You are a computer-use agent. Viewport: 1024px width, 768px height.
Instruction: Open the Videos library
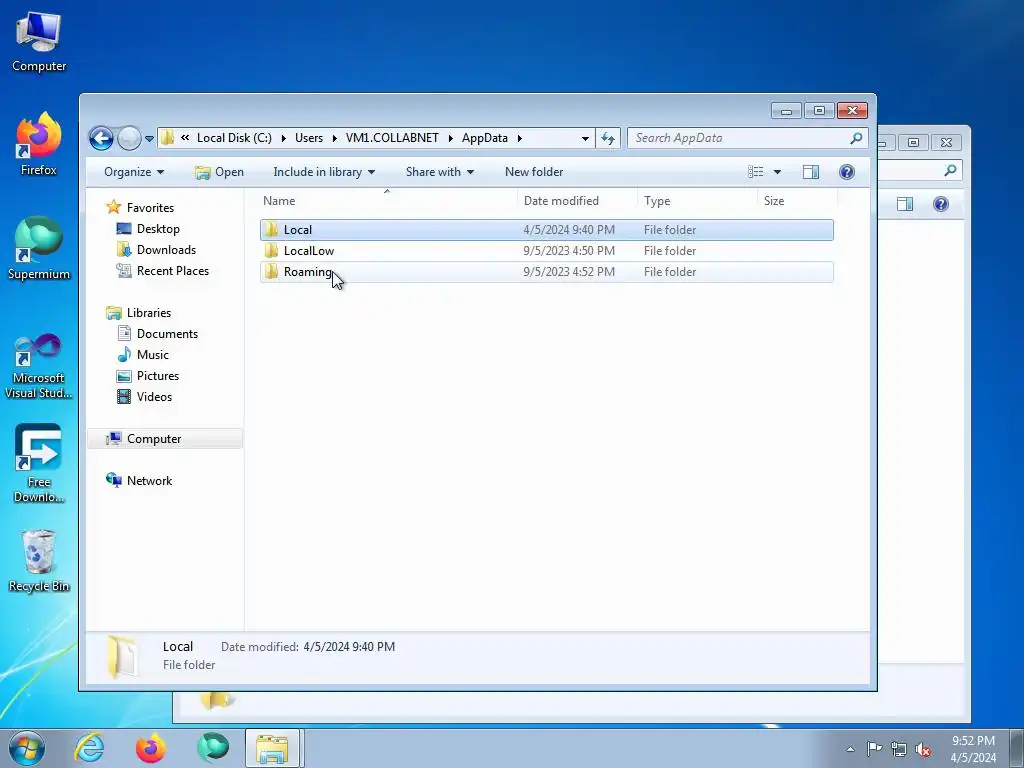point(154,396)
